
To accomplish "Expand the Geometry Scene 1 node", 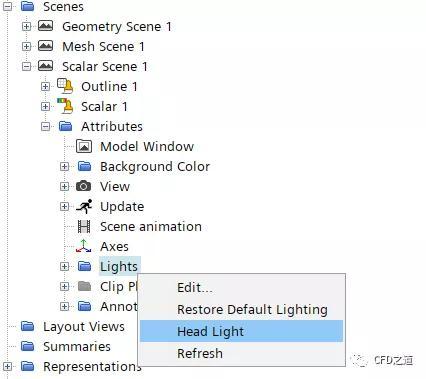I will 26,26.
